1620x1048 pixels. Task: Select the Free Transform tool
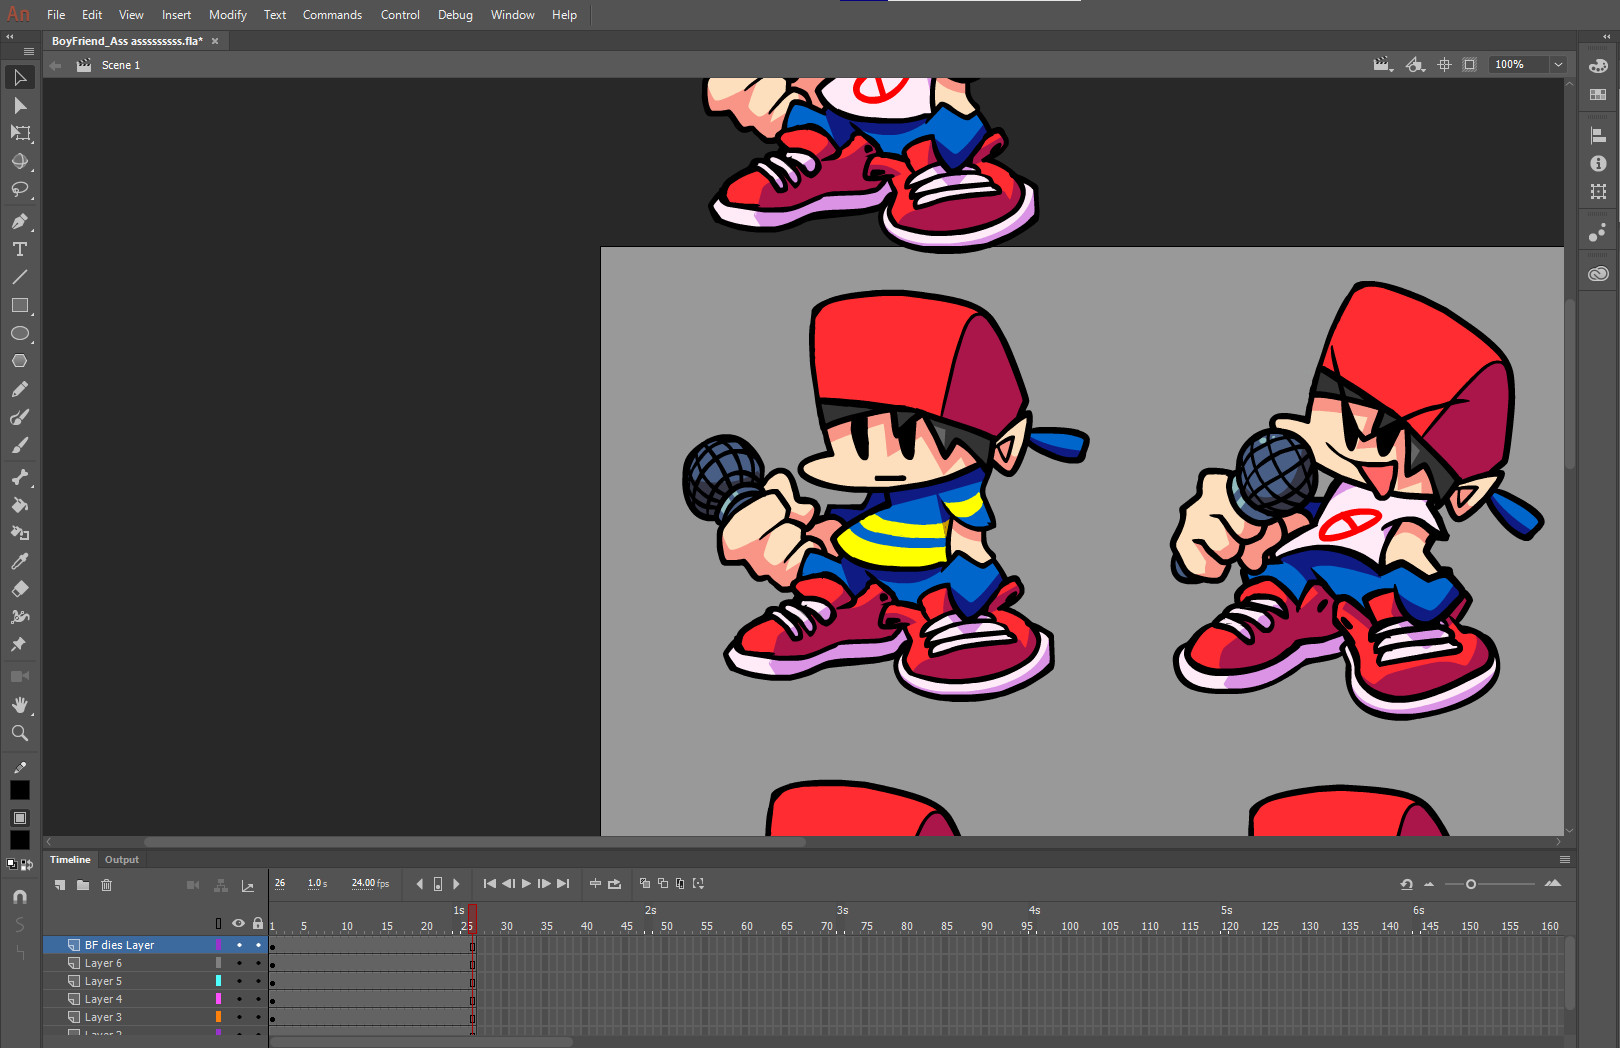click(x=20, y=133)
